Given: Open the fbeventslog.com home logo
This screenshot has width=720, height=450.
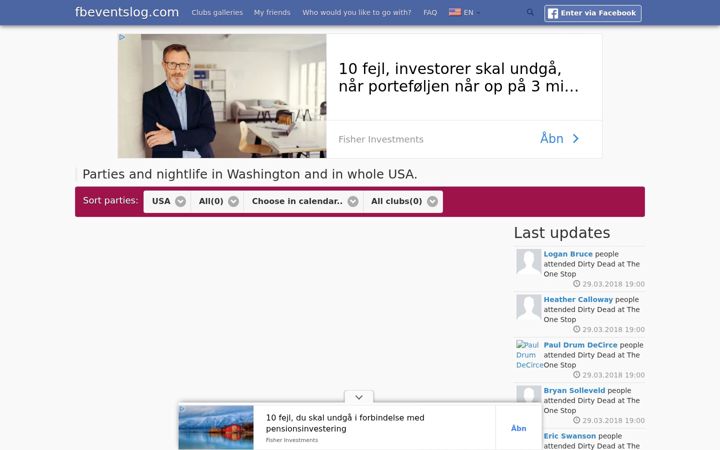Looking at the screenshot, I should tap(127, 12).
